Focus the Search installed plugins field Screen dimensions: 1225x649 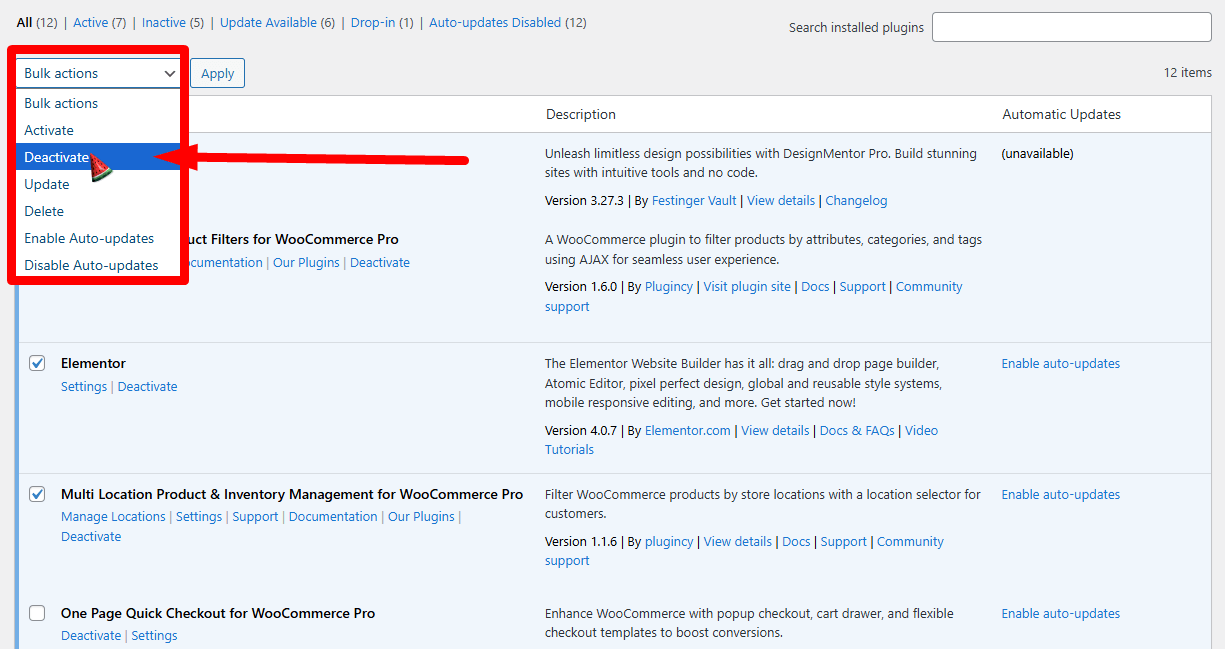coord(1071,27)
